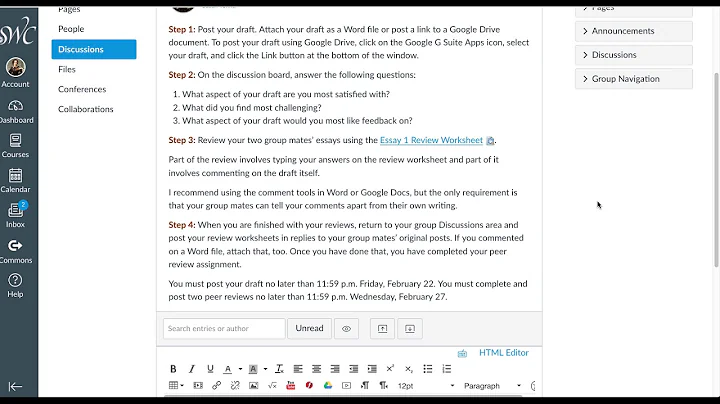This screenshot has width=720, height=404.
Task: Expand replies with the down-arrow button
Action: (x=410, y=328)
